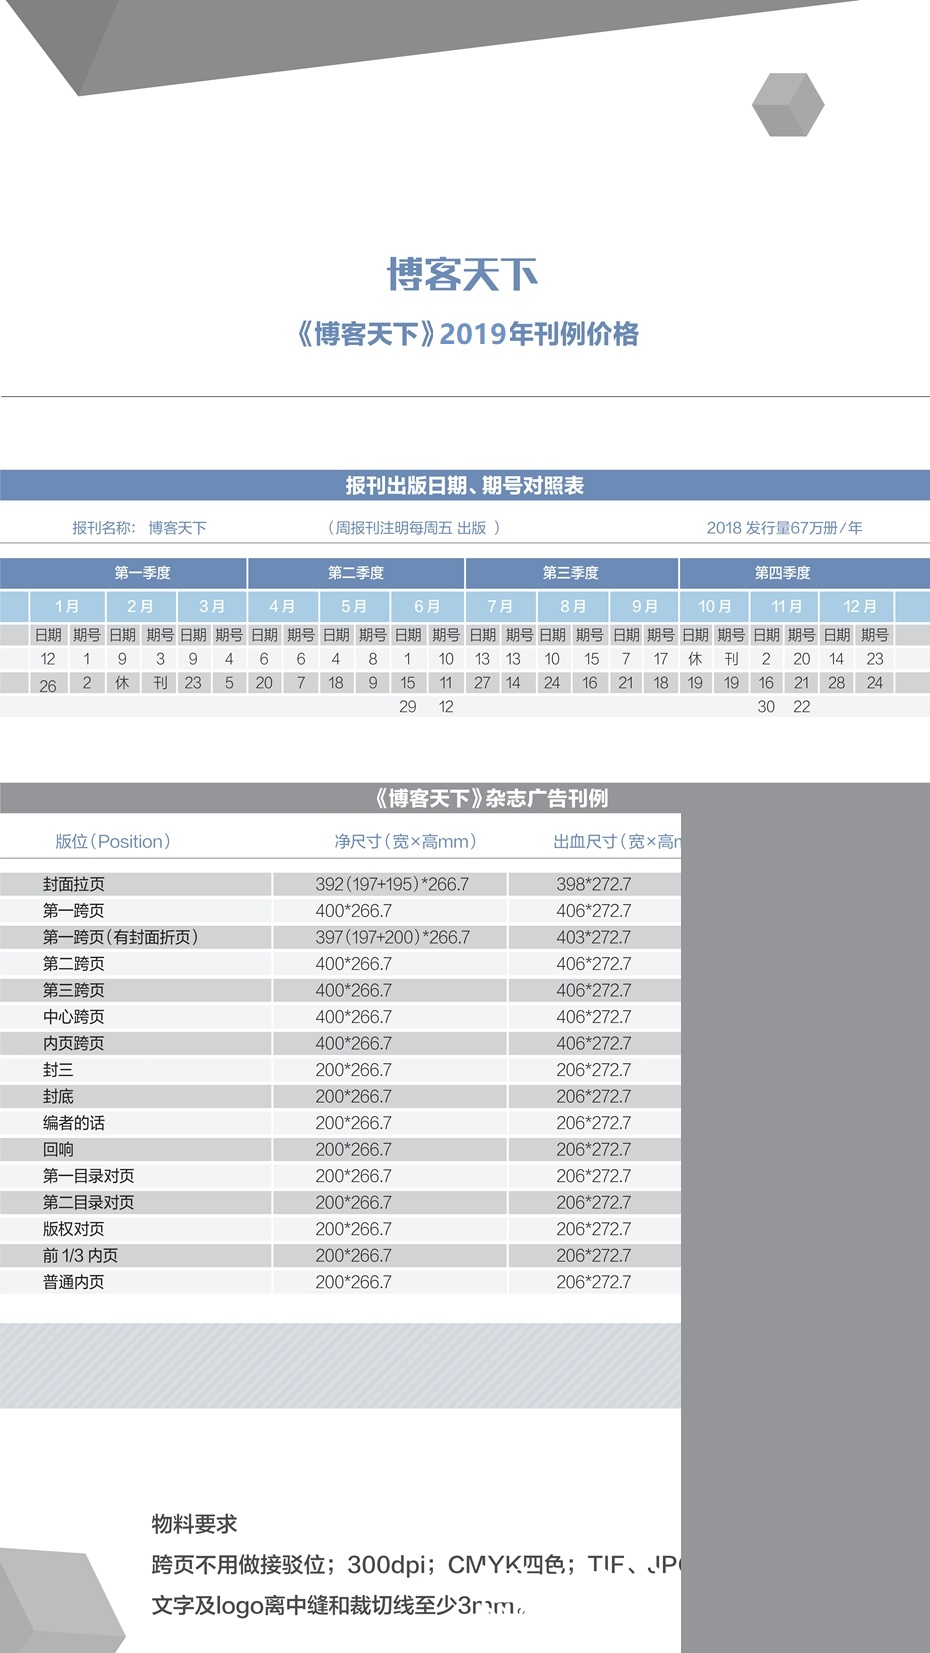This screenshot has height=1653, width=930.
Task: Select the 第二目录对页 row label
Action: click(89, 1203)
